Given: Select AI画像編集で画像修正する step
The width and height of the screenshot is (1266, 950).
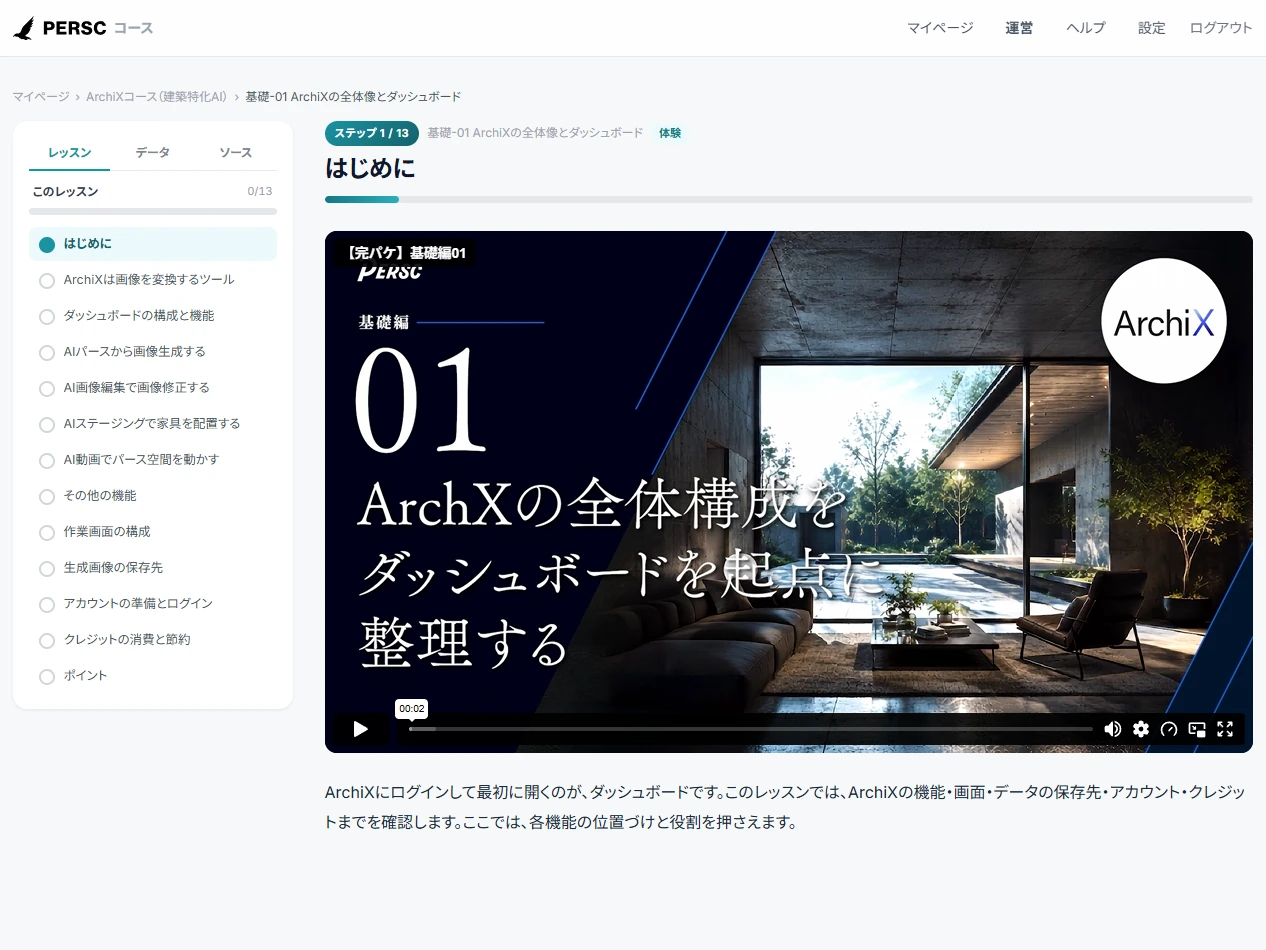Looking at the screenshot, I should point(153,388).
